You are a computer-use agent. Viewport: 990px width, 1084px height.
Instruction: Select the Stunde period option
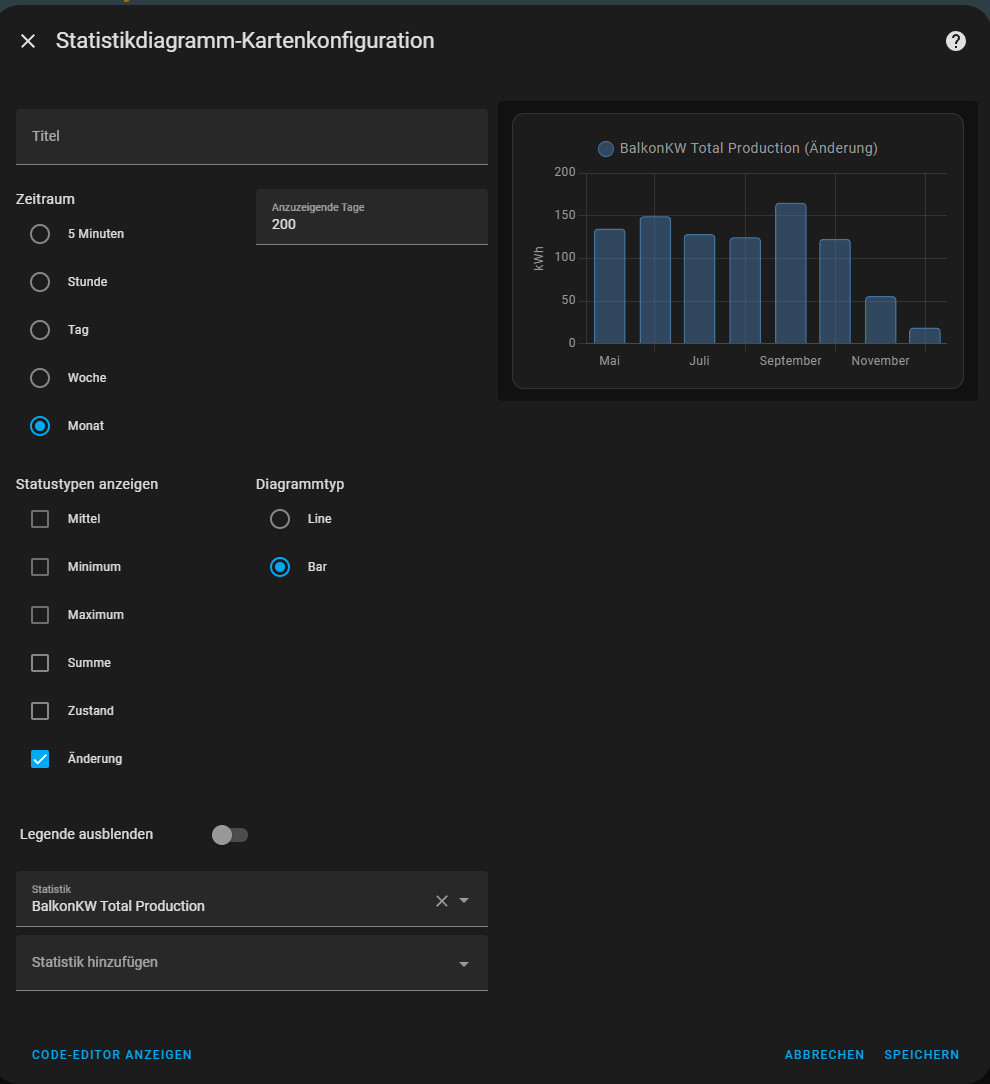tap(40, 282)
